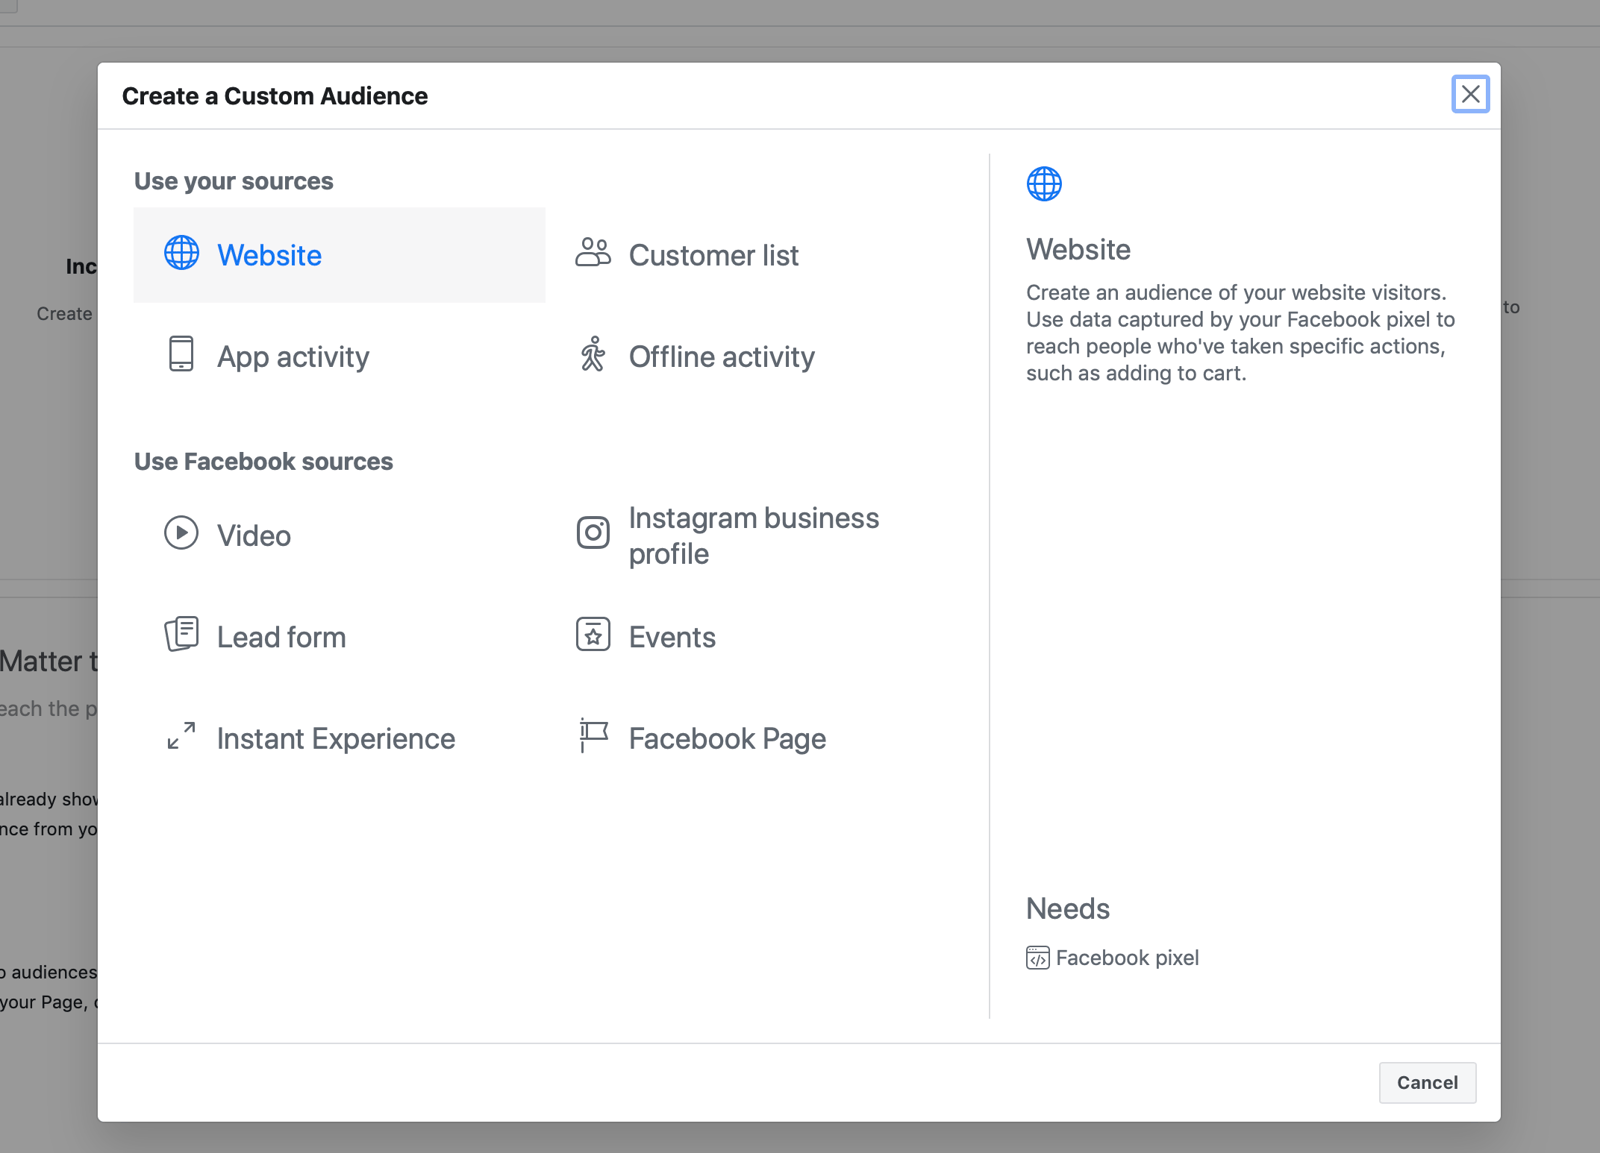
Task: Close the Create a Custom Audience dialog
Action: (1470, 94)
